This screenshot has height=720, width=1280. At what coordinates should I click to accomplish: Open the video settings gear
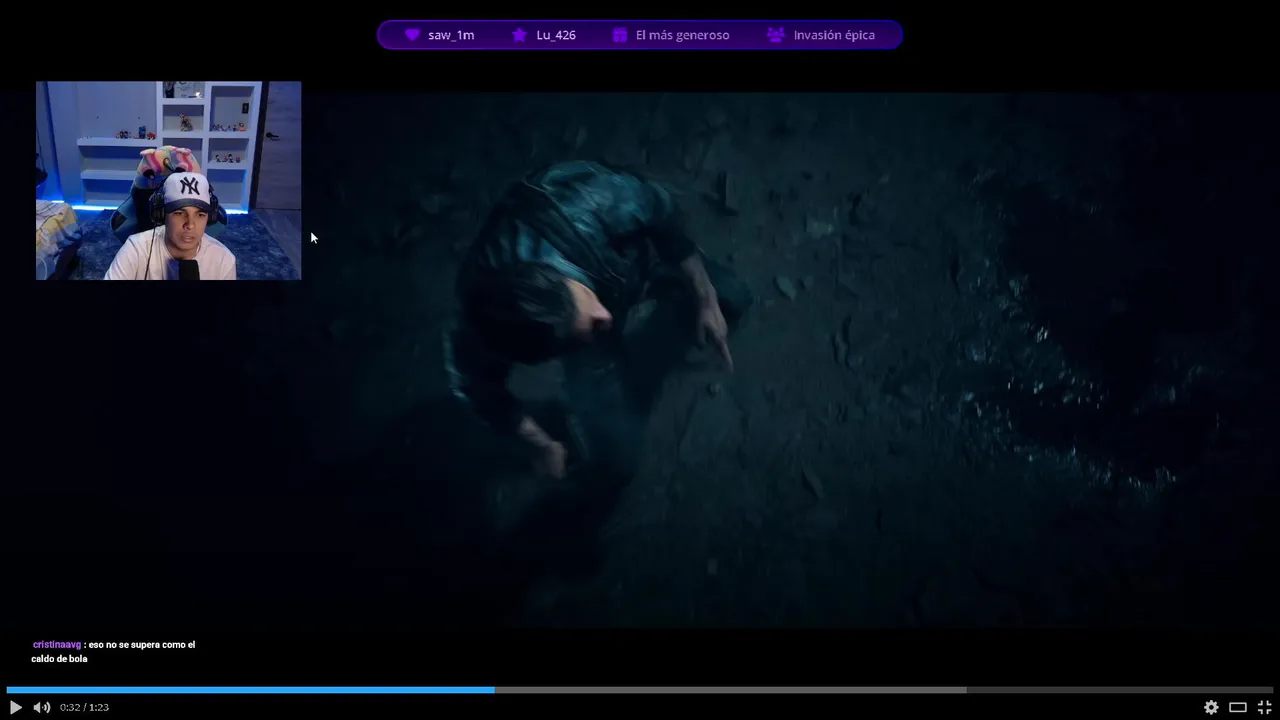pos(1211,707)
